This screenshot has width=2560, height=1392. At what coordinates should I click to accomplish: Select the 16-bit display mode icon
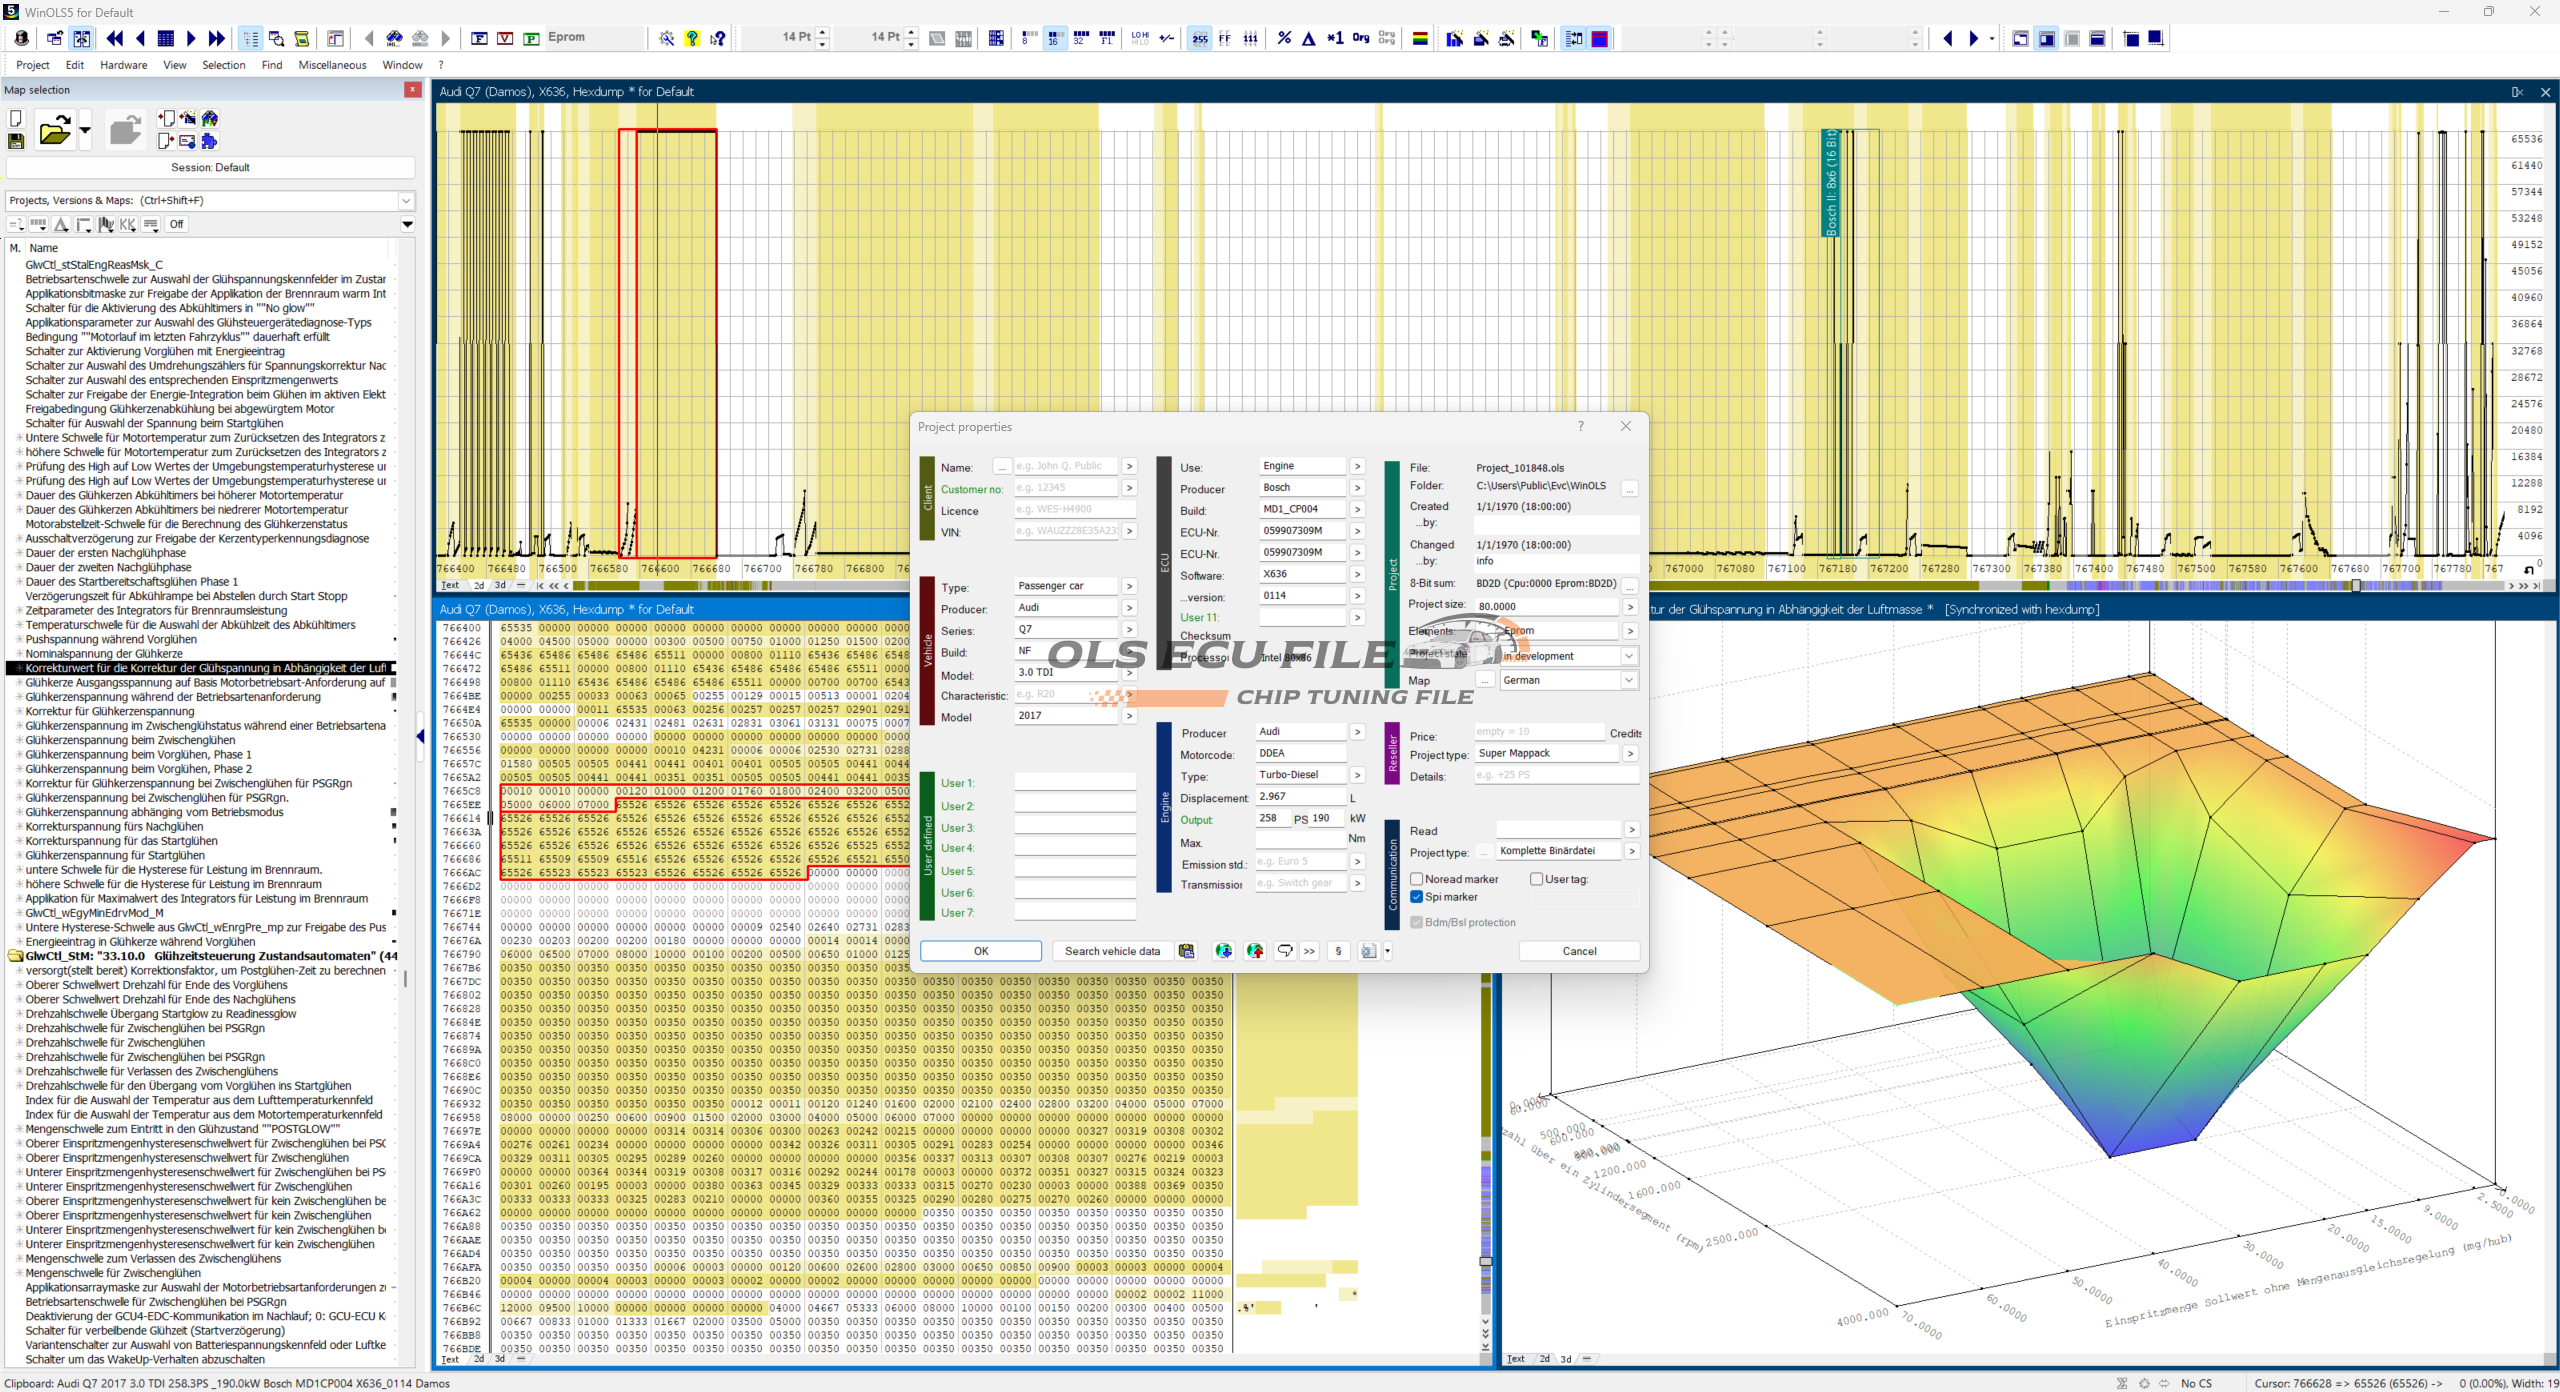click(1054, 38)
